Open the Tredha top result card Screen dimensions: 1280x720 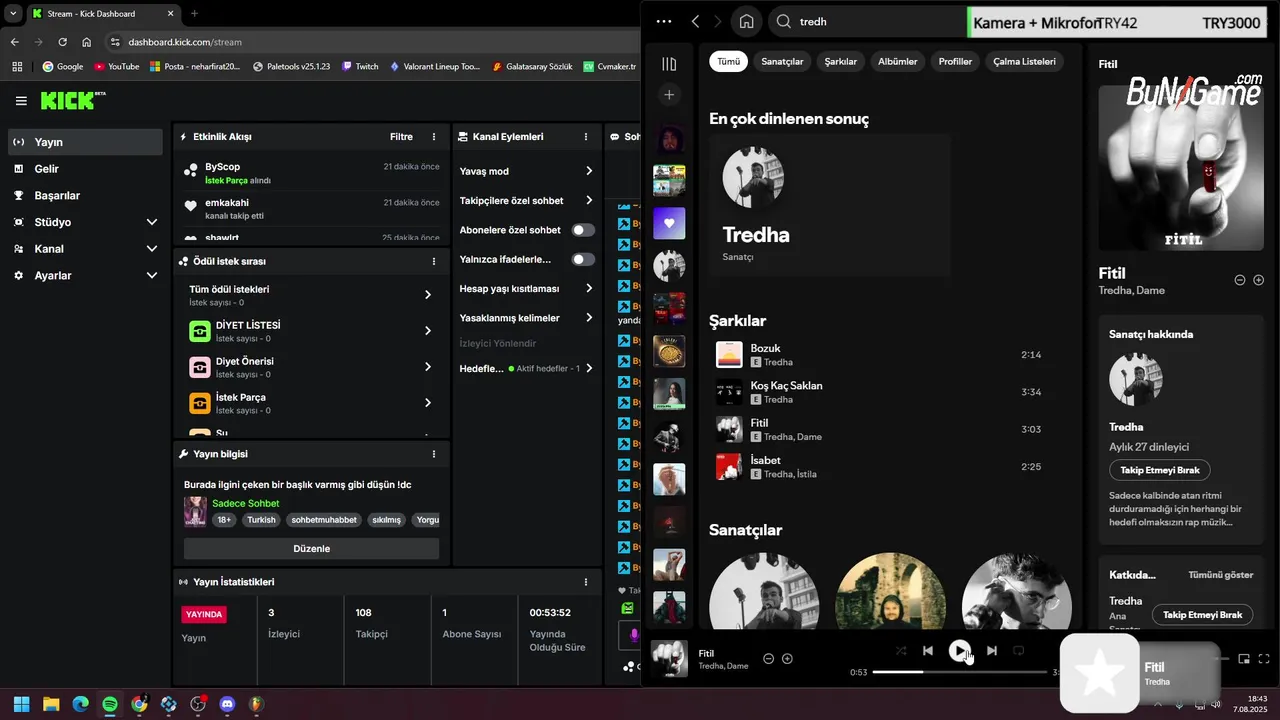tap(829, 205)
